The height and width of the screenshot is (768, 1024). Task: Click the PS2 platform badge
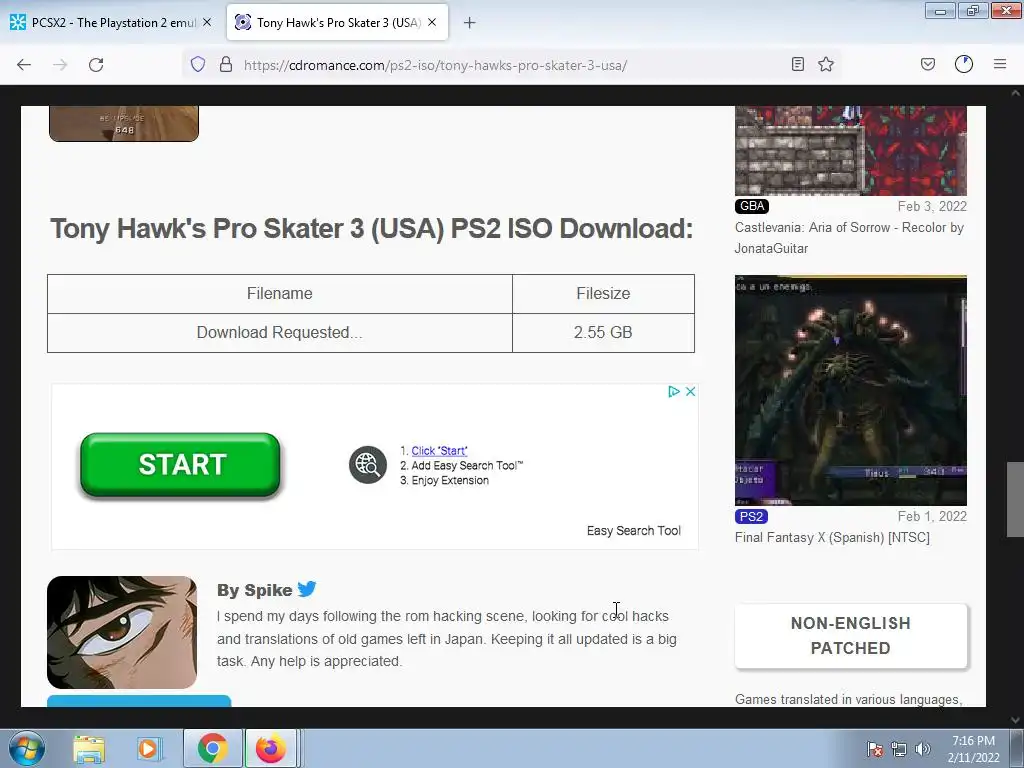[x=751, y=516]
